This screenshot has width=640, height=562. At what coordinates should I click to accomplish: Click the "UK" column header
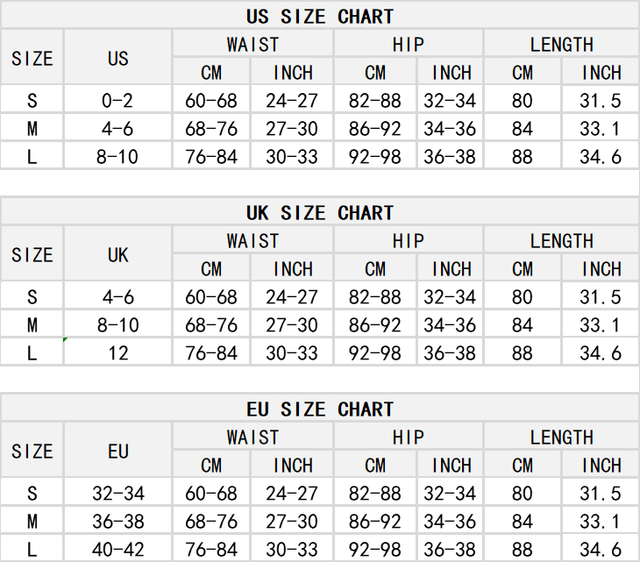118,254
